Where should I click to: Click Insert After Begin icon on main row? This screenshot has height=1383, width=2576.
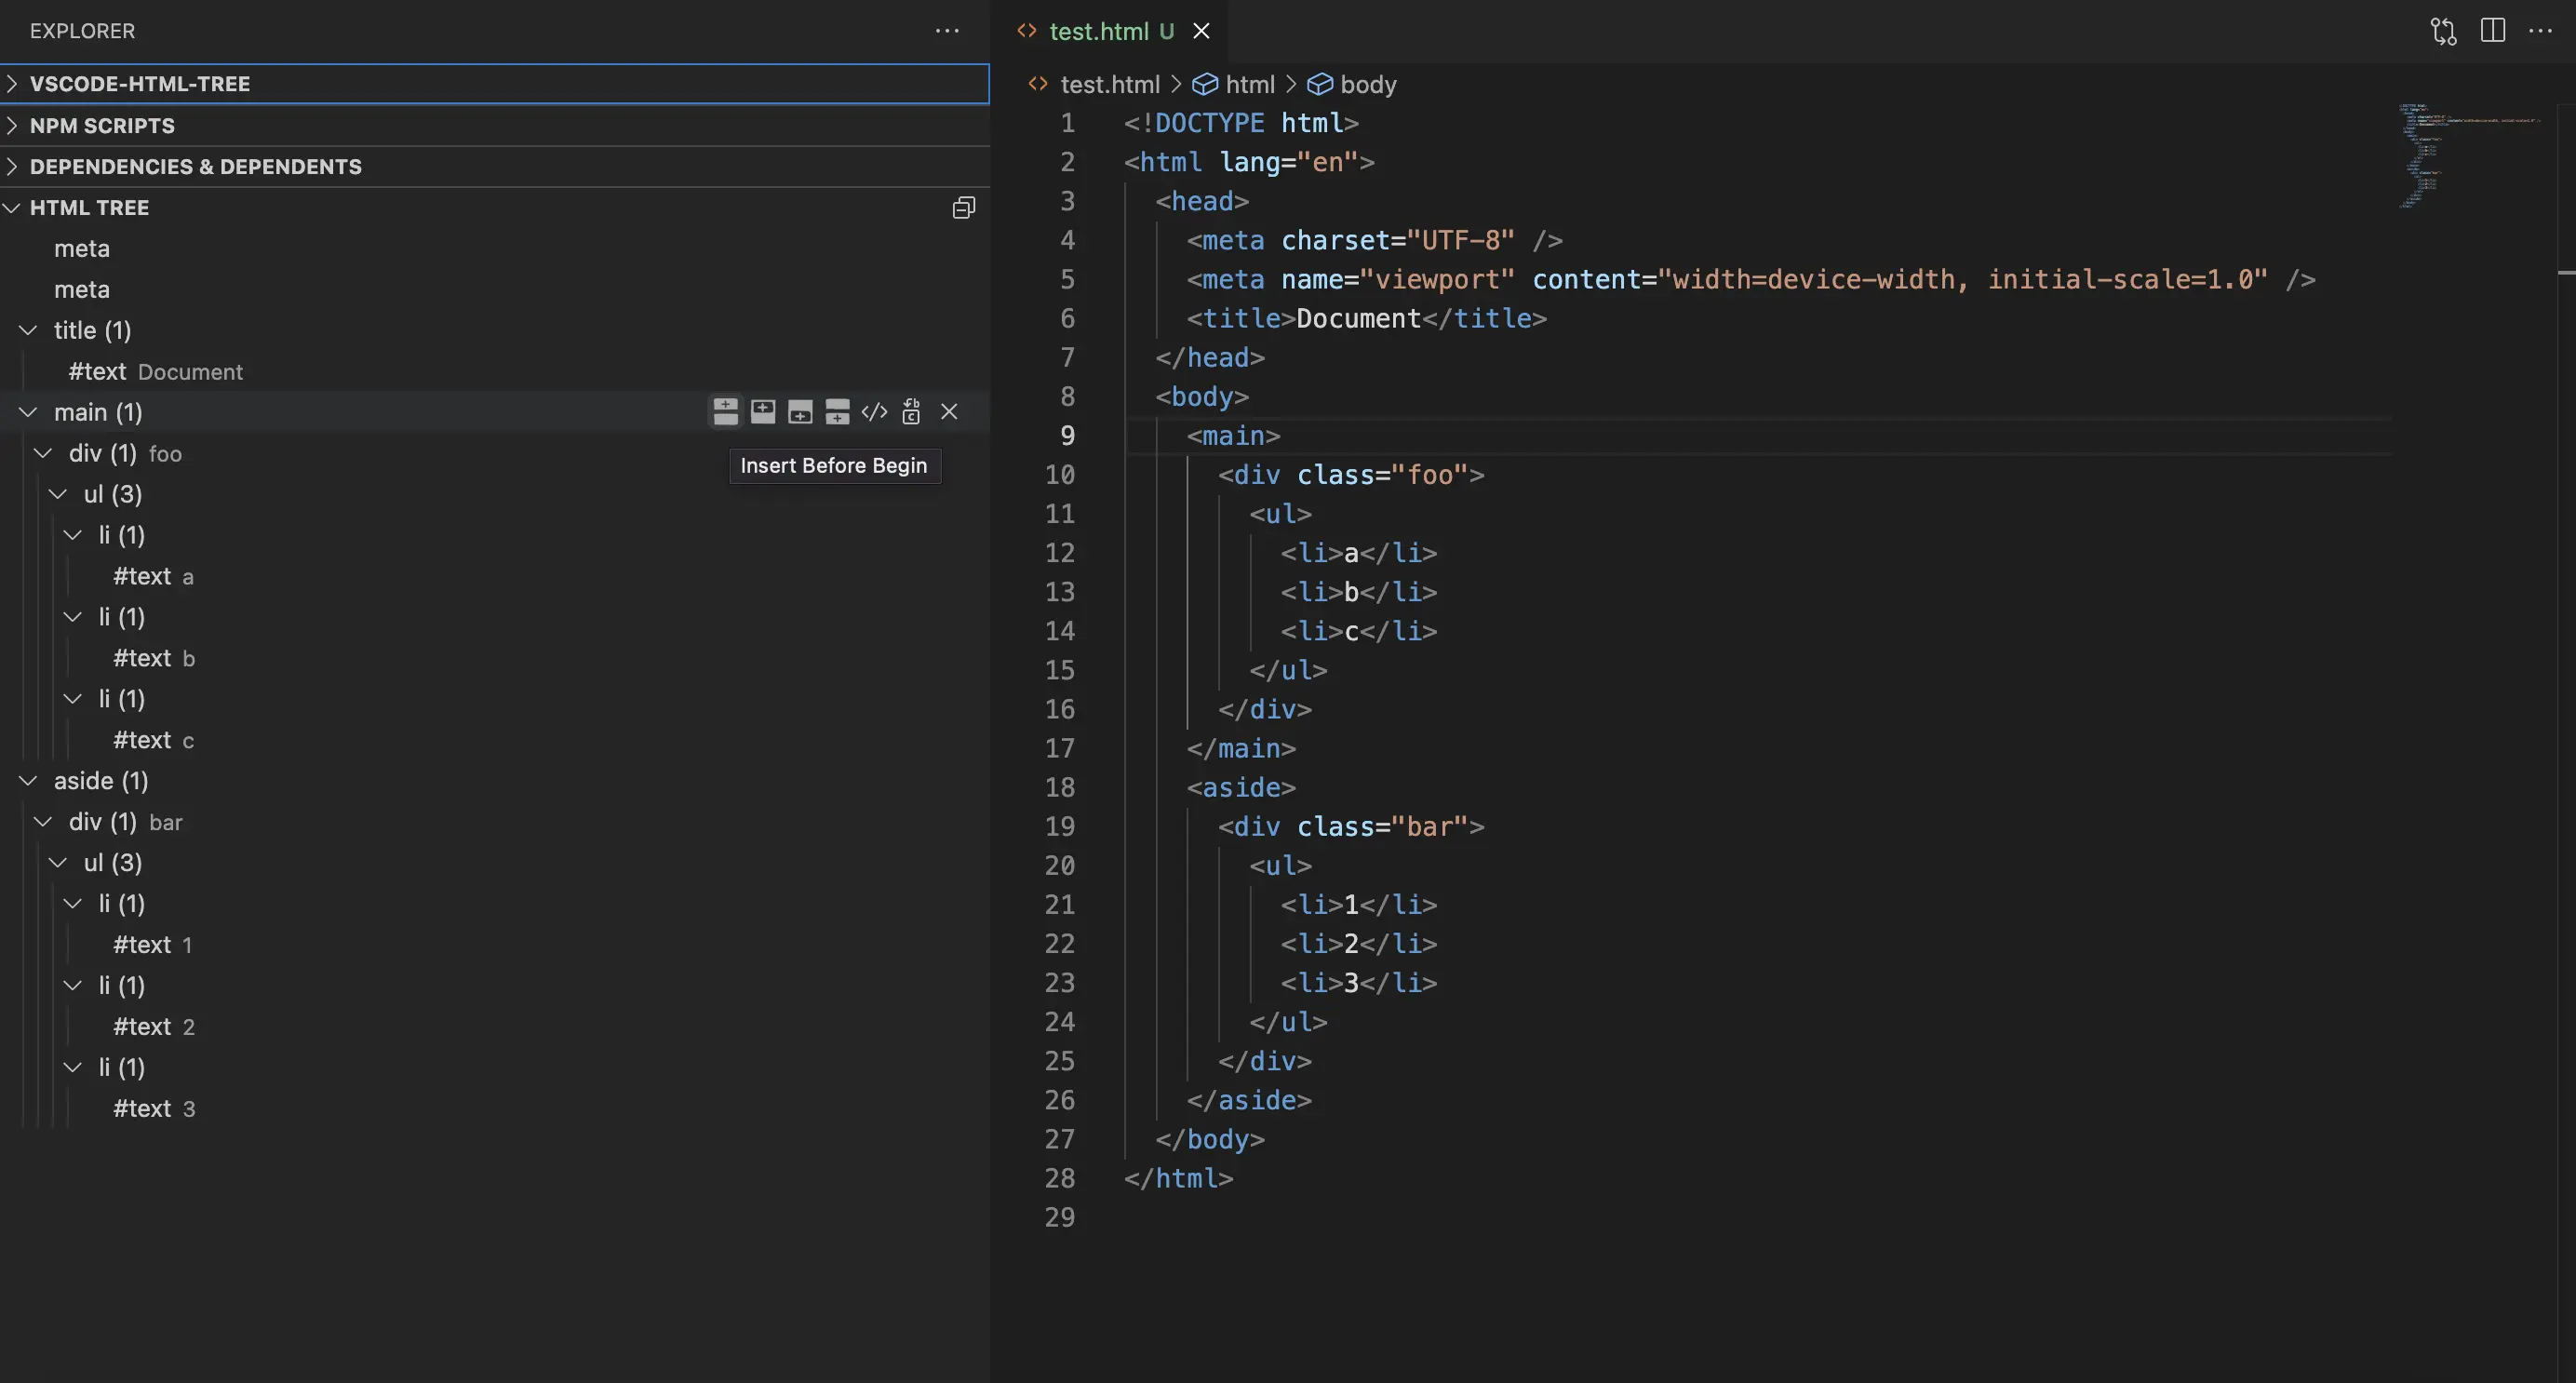(x=763, y=412)
